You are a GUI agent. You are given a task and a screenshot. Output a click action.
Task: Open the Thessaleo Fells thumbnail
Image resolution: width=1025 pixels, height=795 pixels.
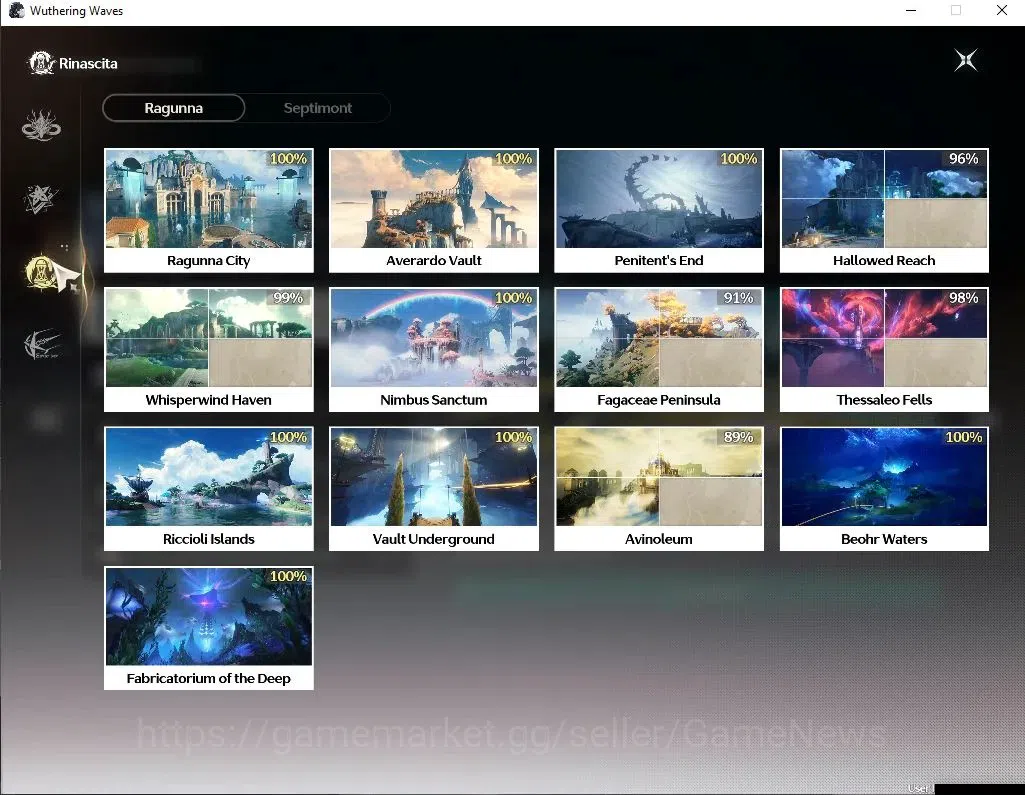pos(884,337)
